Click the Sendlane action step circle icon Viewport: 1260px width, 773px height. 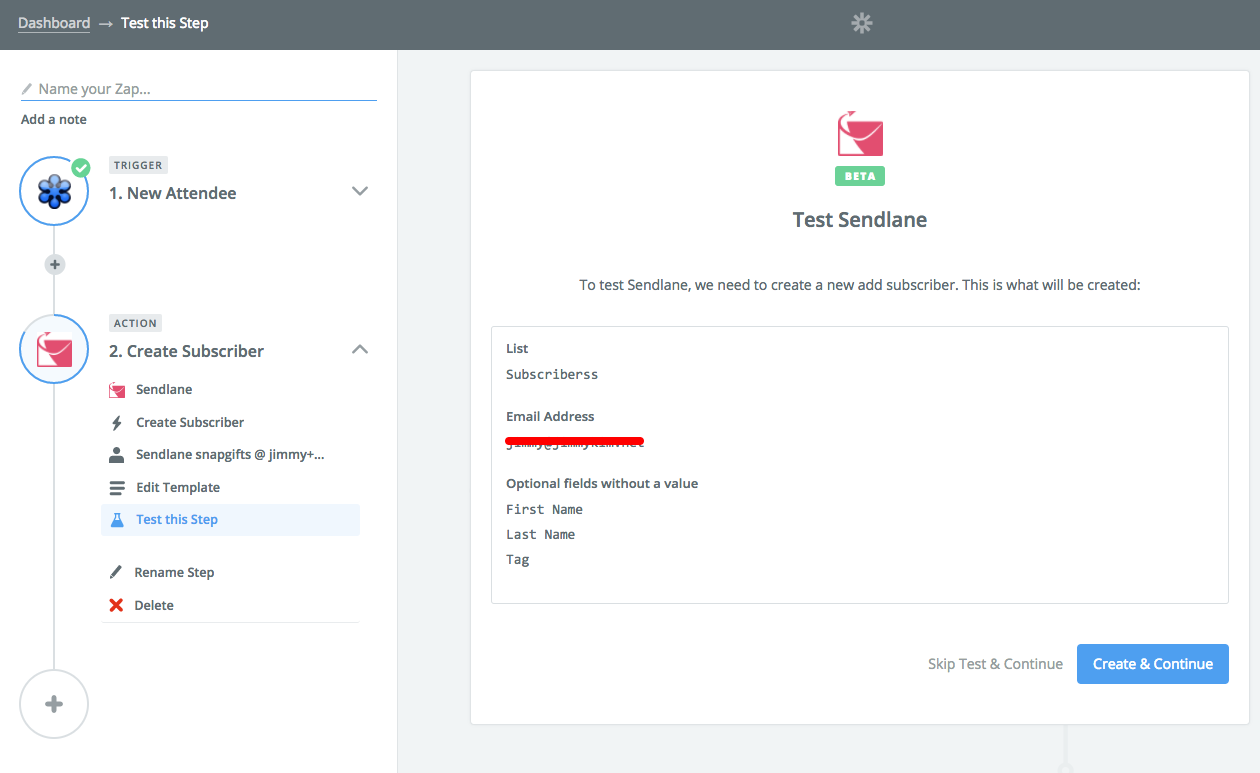[x=54, y=349]
